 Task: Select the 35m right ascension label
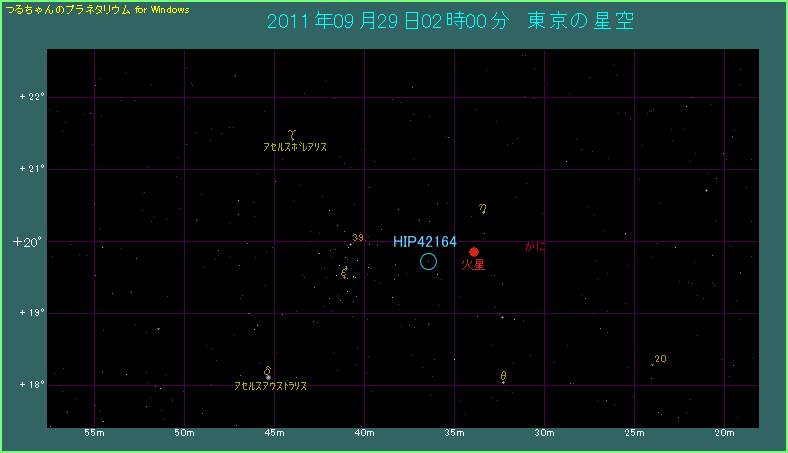454,433
